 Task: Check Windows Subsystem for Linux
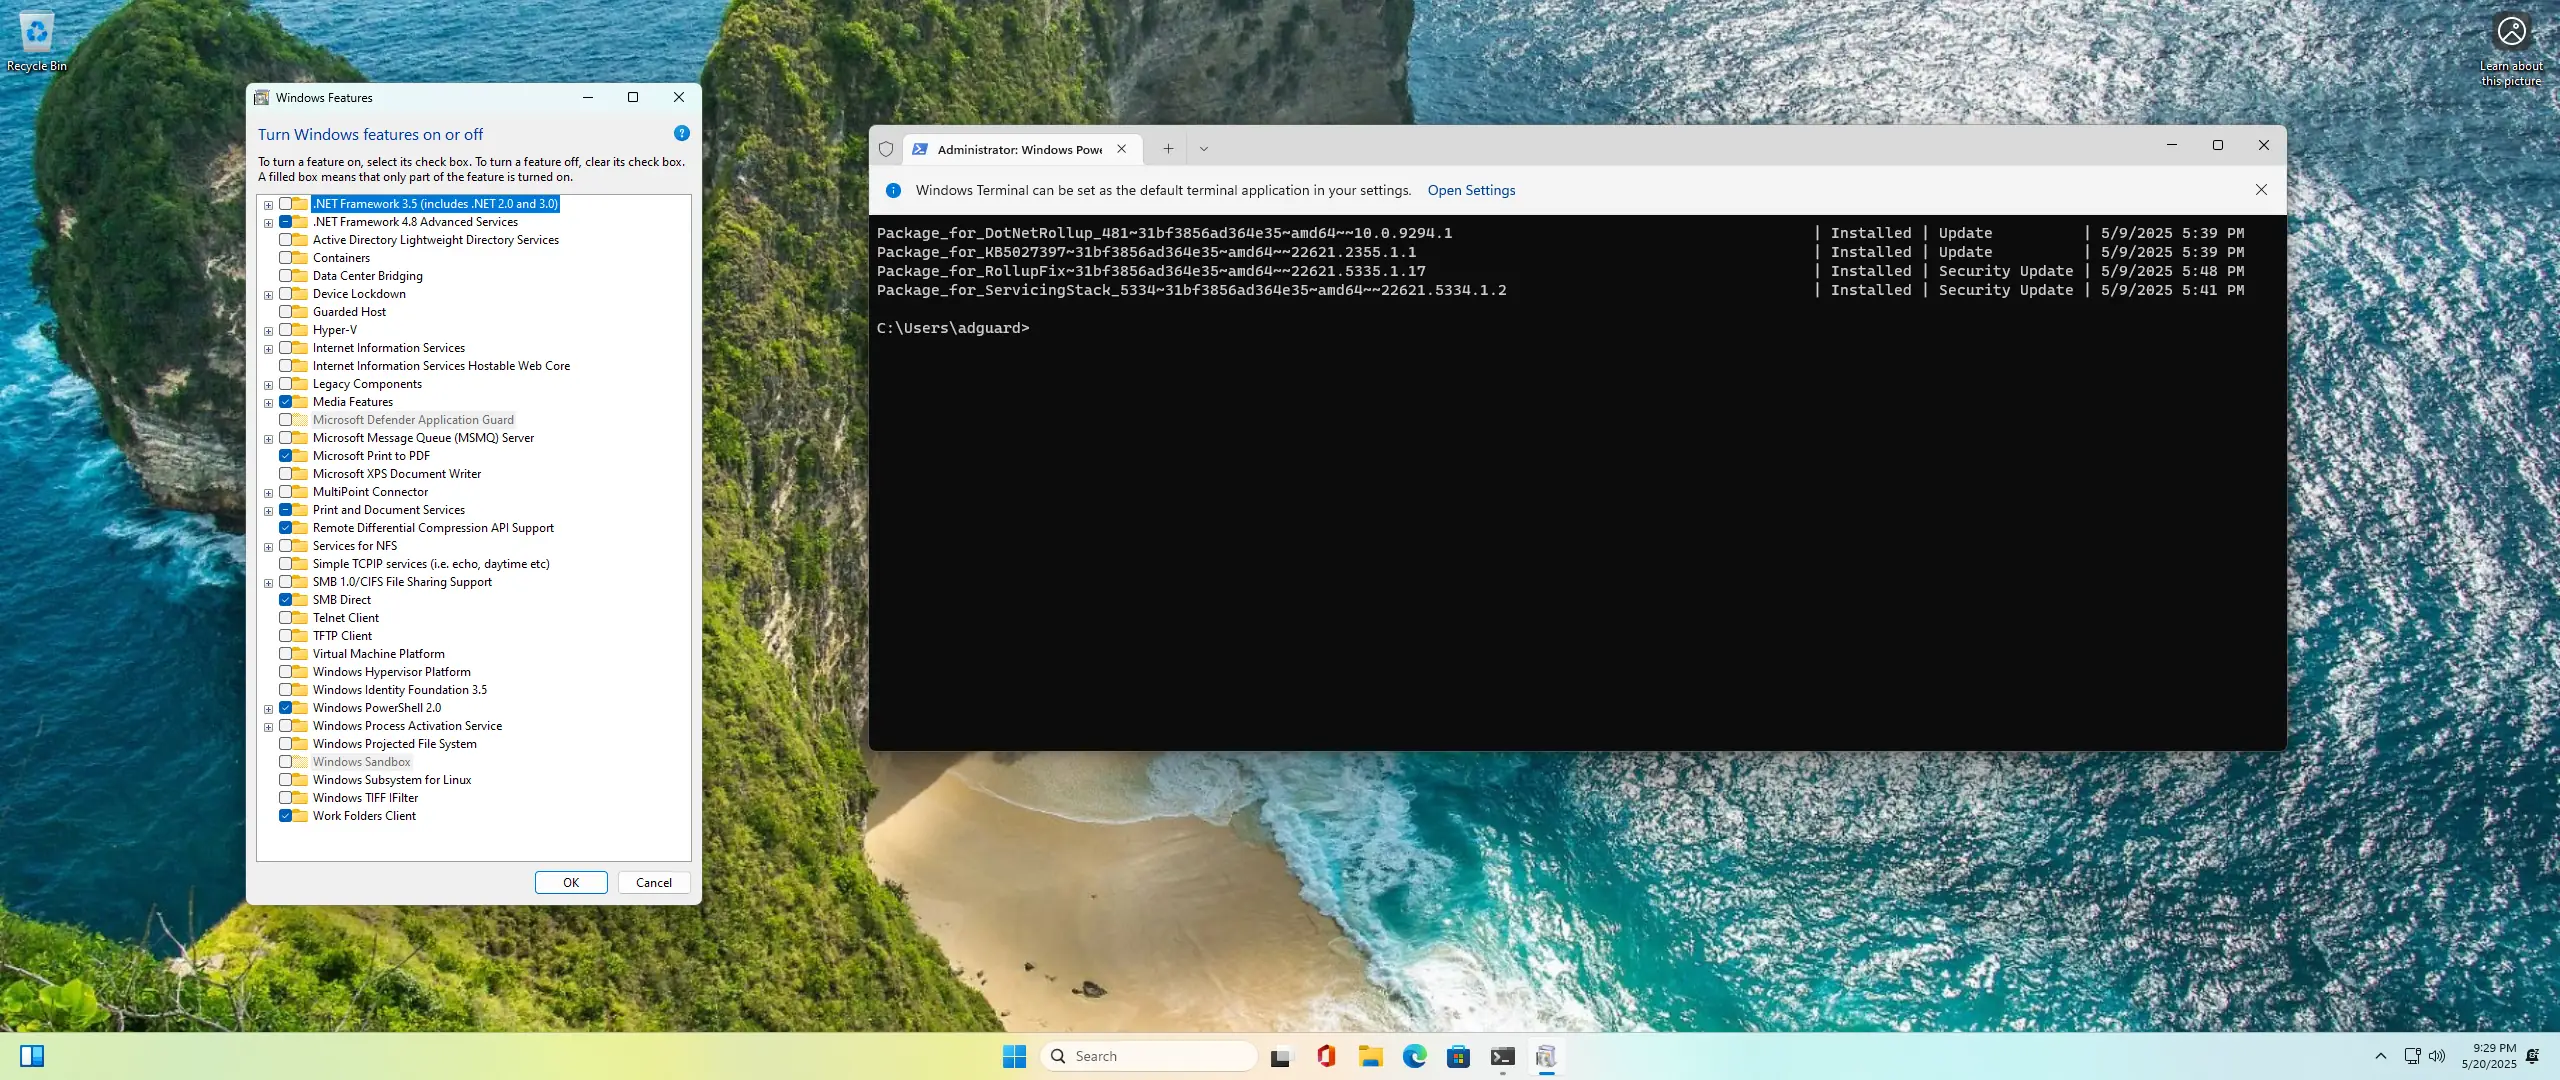[286, 780]
